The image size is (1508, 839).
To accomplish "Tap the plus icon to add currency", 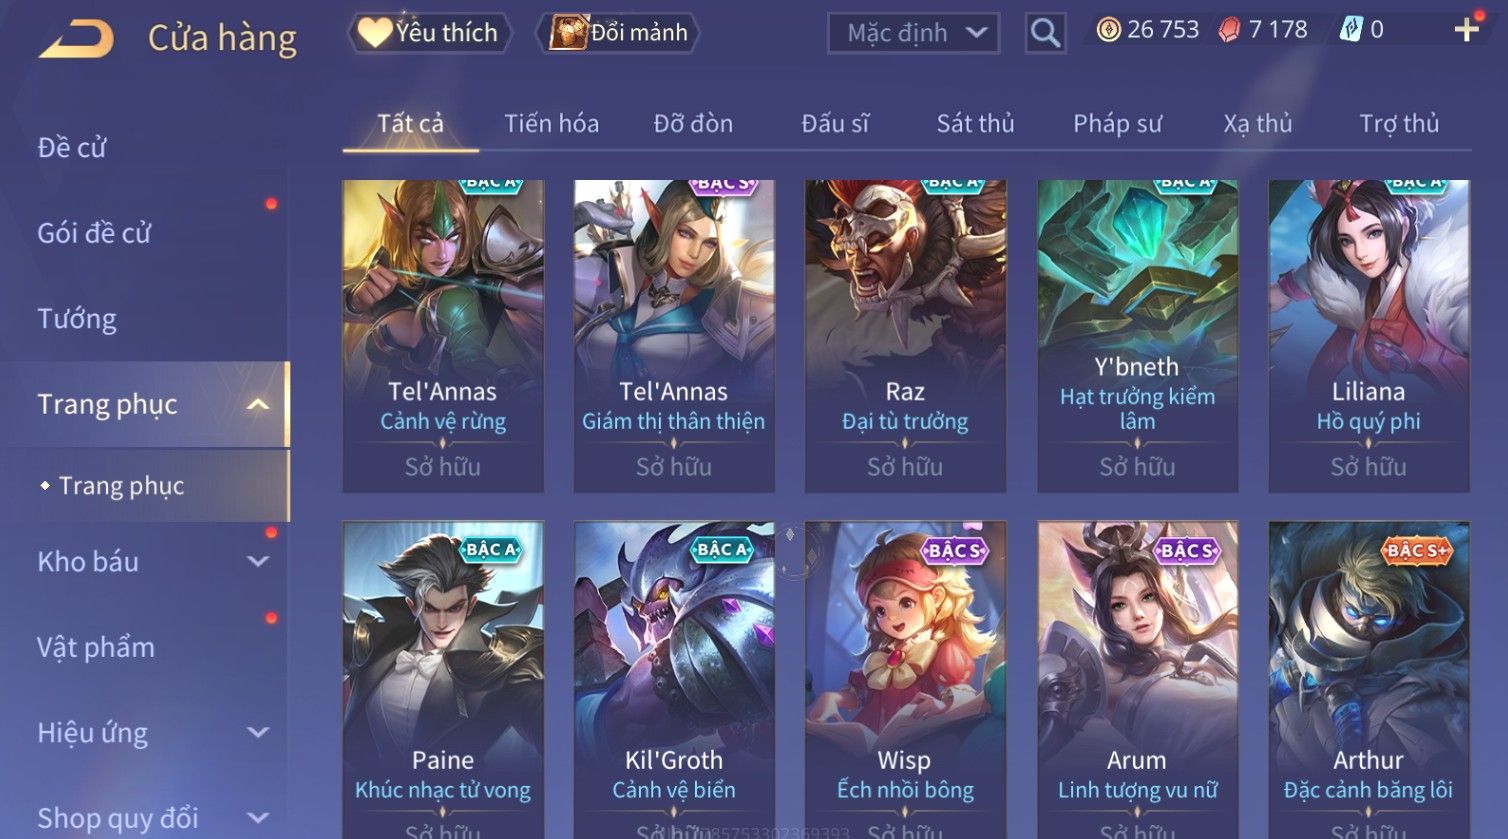I will pyautogui.click(x=1466, y=29).
